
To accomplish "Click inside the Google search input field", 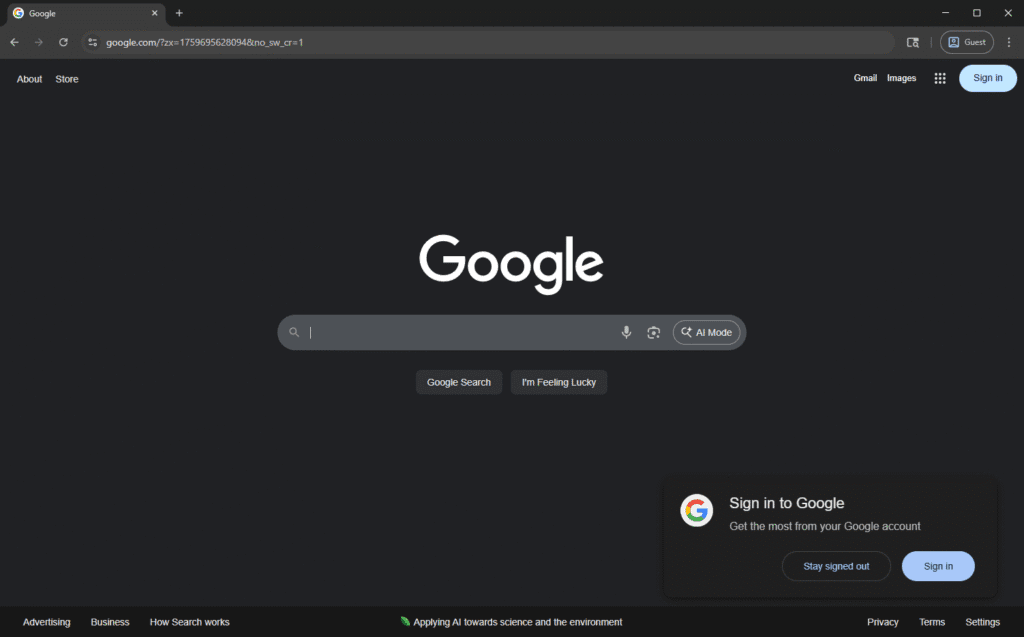I will (x=450, y=331).
